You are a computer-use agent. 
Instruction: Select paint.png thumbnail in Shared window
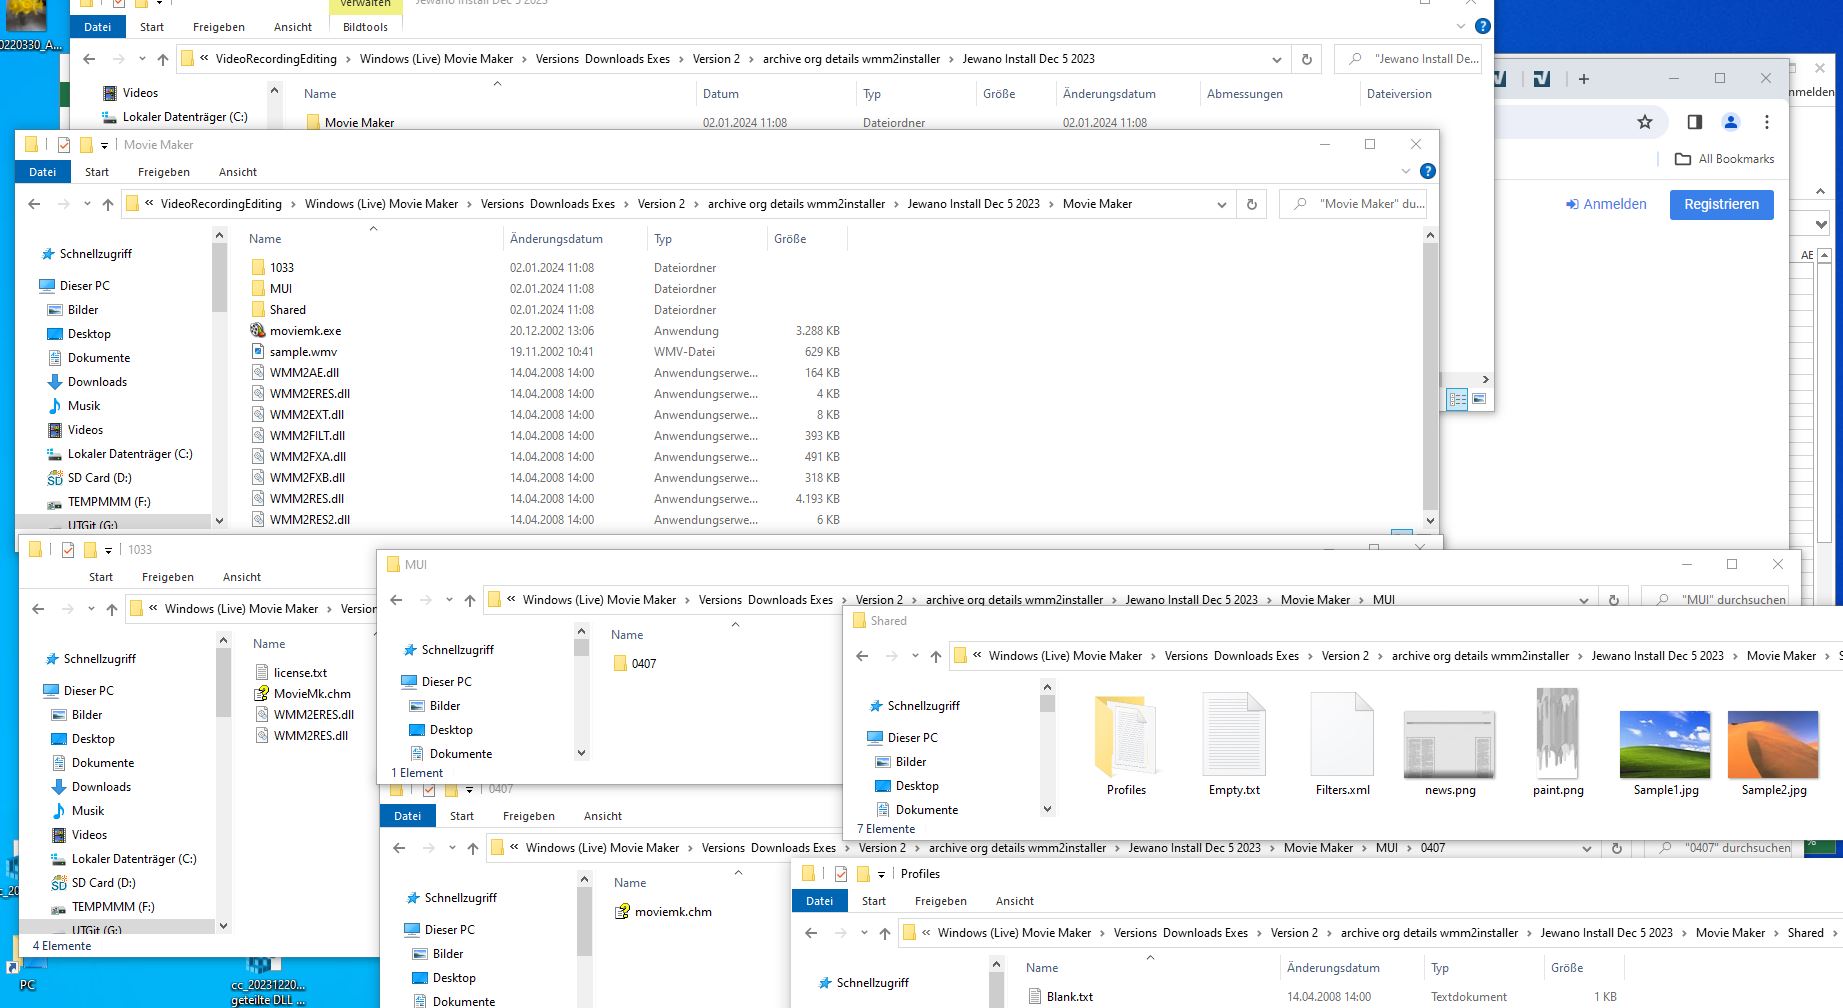pos(1557,734)
